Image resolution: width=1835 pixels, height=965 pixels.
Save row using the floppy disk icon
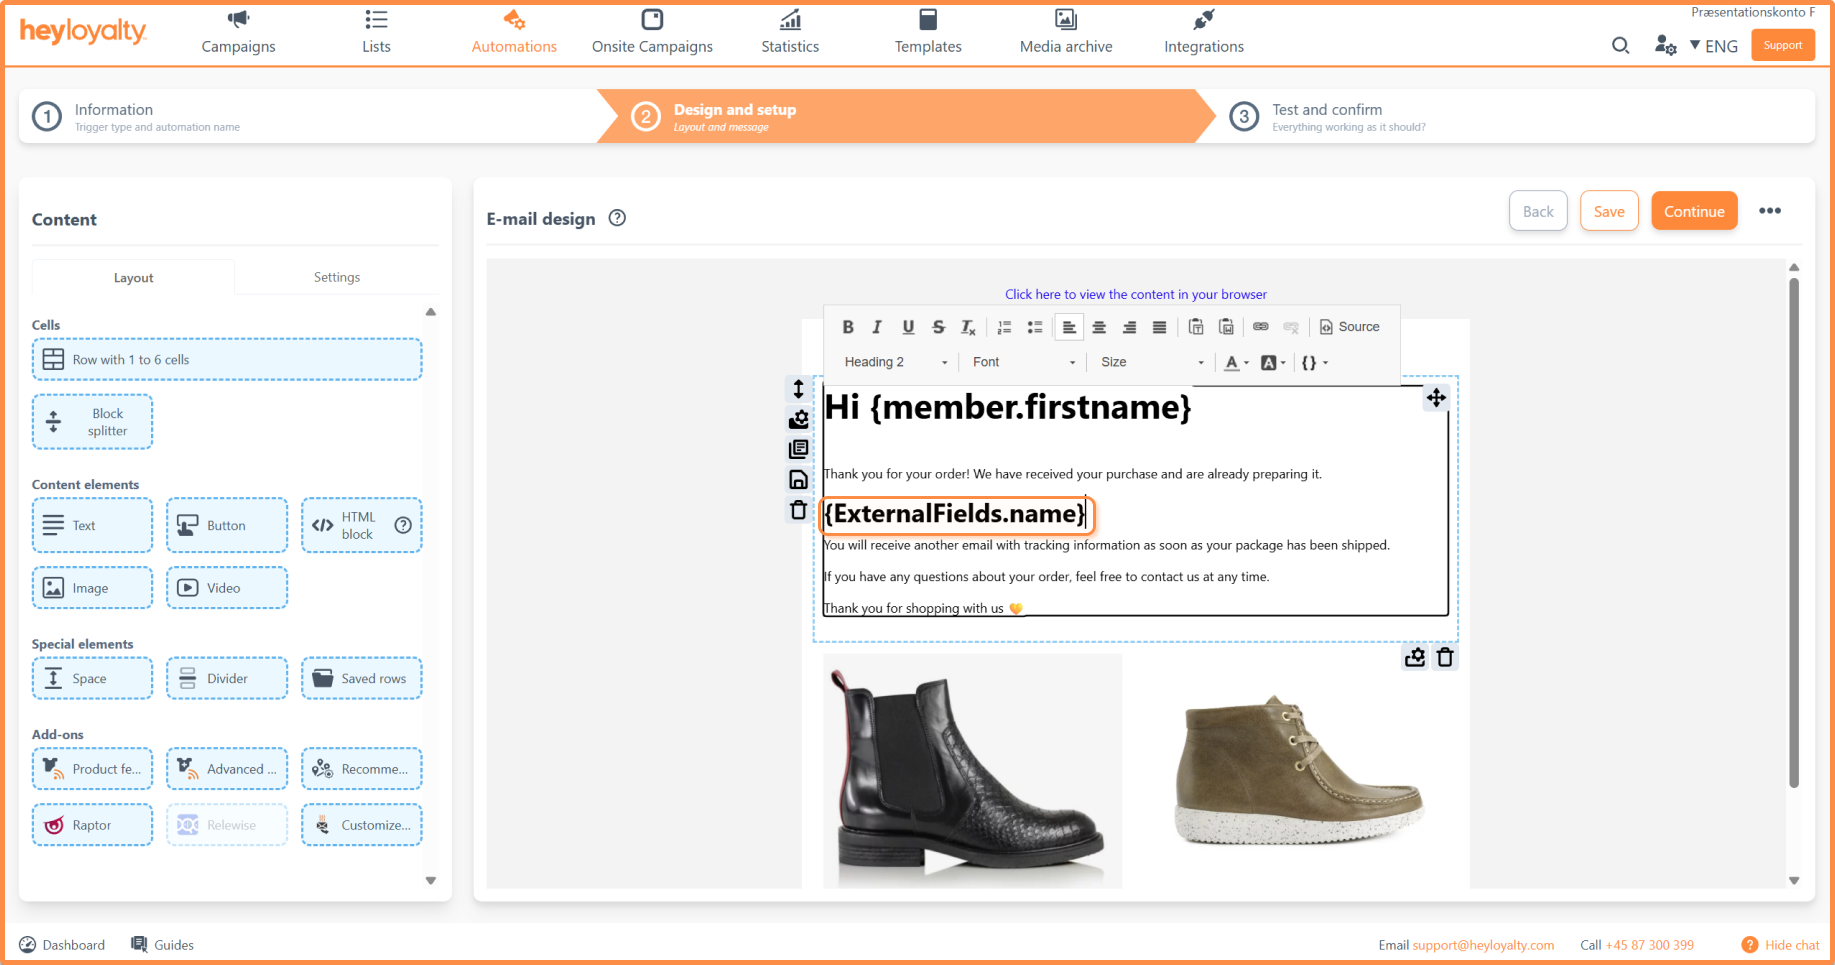point(798,480)
